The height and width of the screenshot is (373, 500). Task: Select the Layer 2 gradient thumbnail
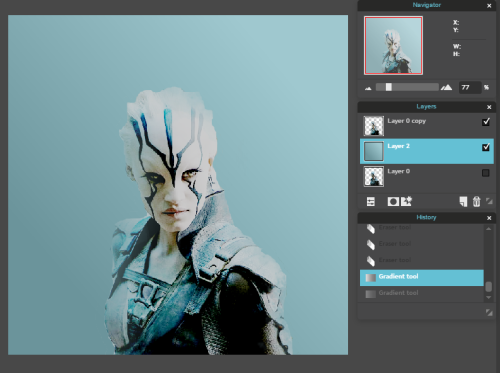pos(373,151)
